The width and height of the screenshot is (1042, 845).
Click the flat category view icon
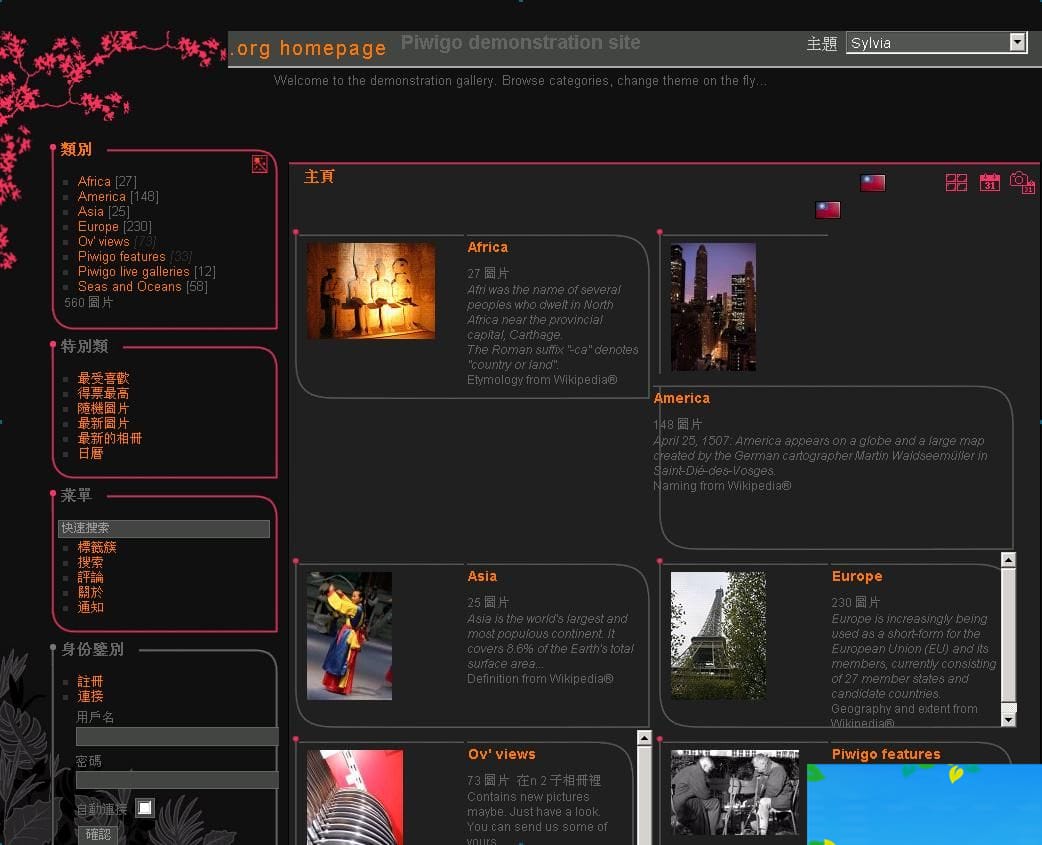pyautogui.click(x=956, y=183)
